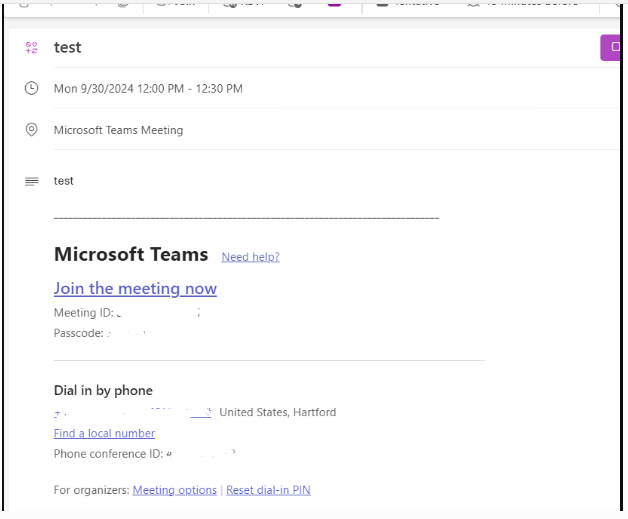
Task: Open the Need help? link
Action: click(x=250, y=257)
